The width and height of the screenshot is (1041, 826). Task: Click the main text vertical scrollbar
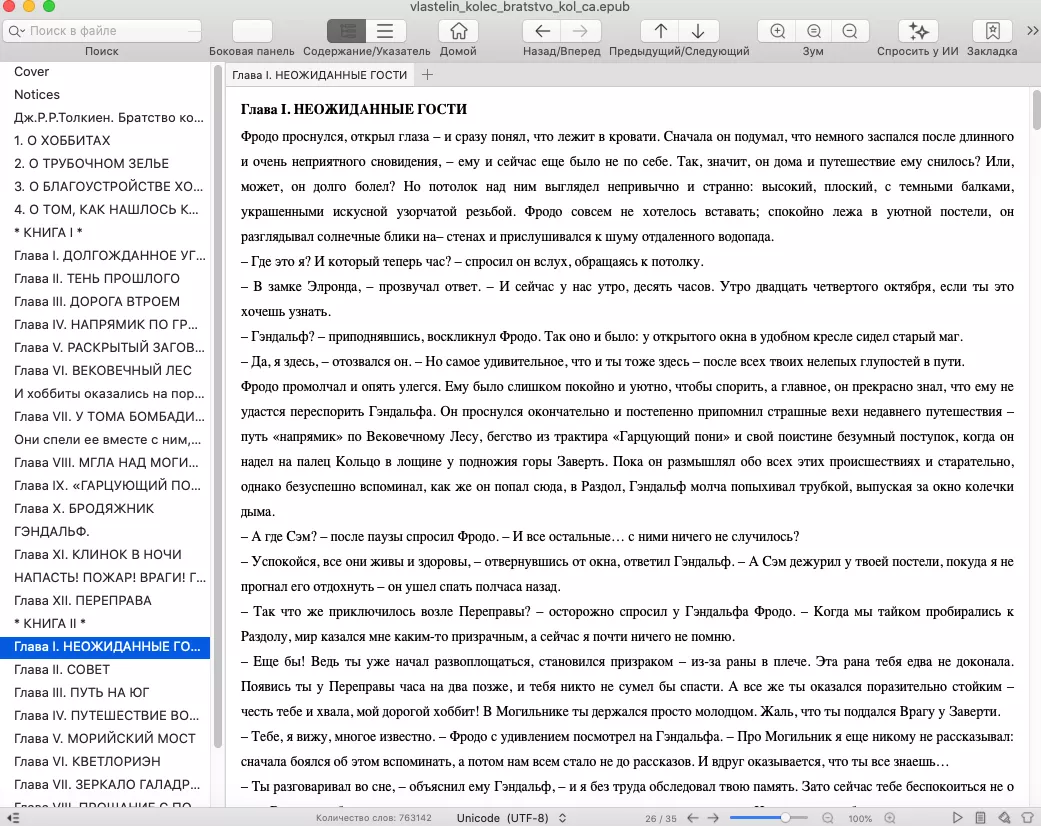click(x=1037, y=110)
